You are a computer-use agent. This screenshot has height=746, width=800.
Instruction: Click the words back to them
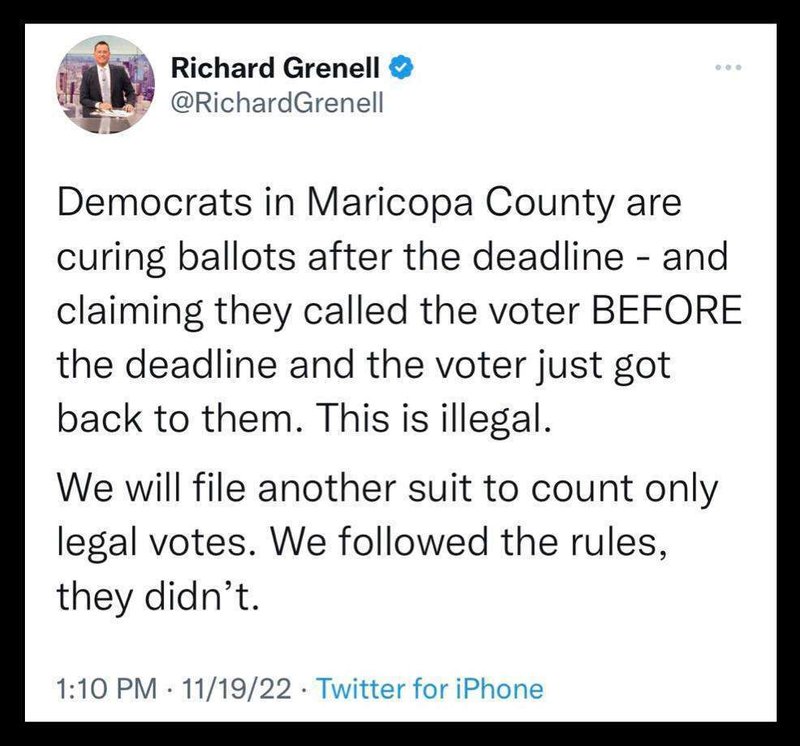(177, 418)
